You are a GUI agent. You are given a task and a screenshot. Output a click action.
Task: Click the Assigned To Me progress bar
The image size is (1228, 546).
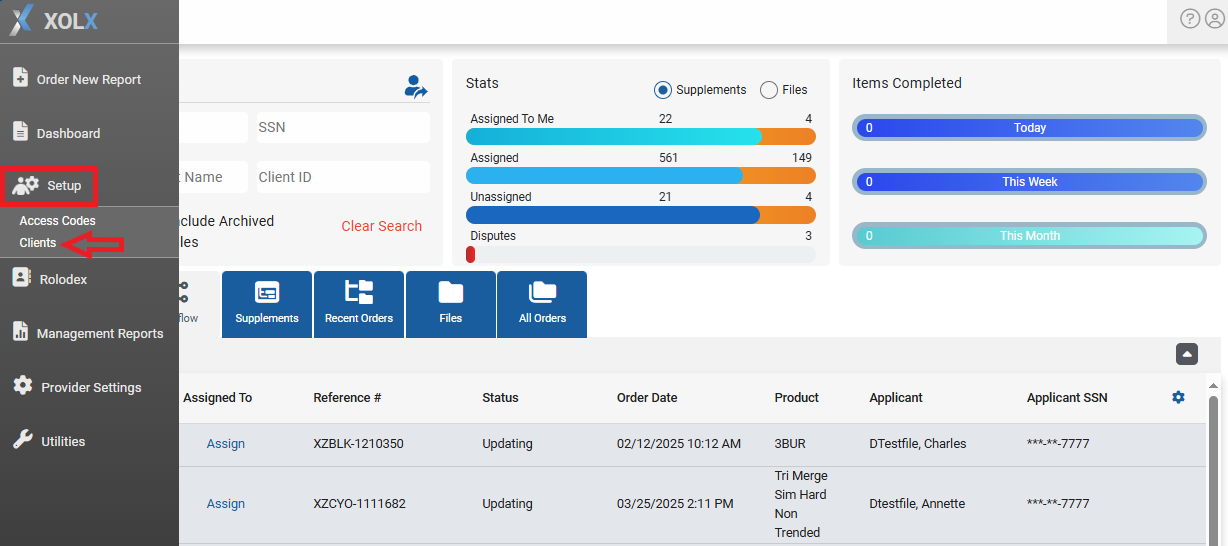[641, 137]
